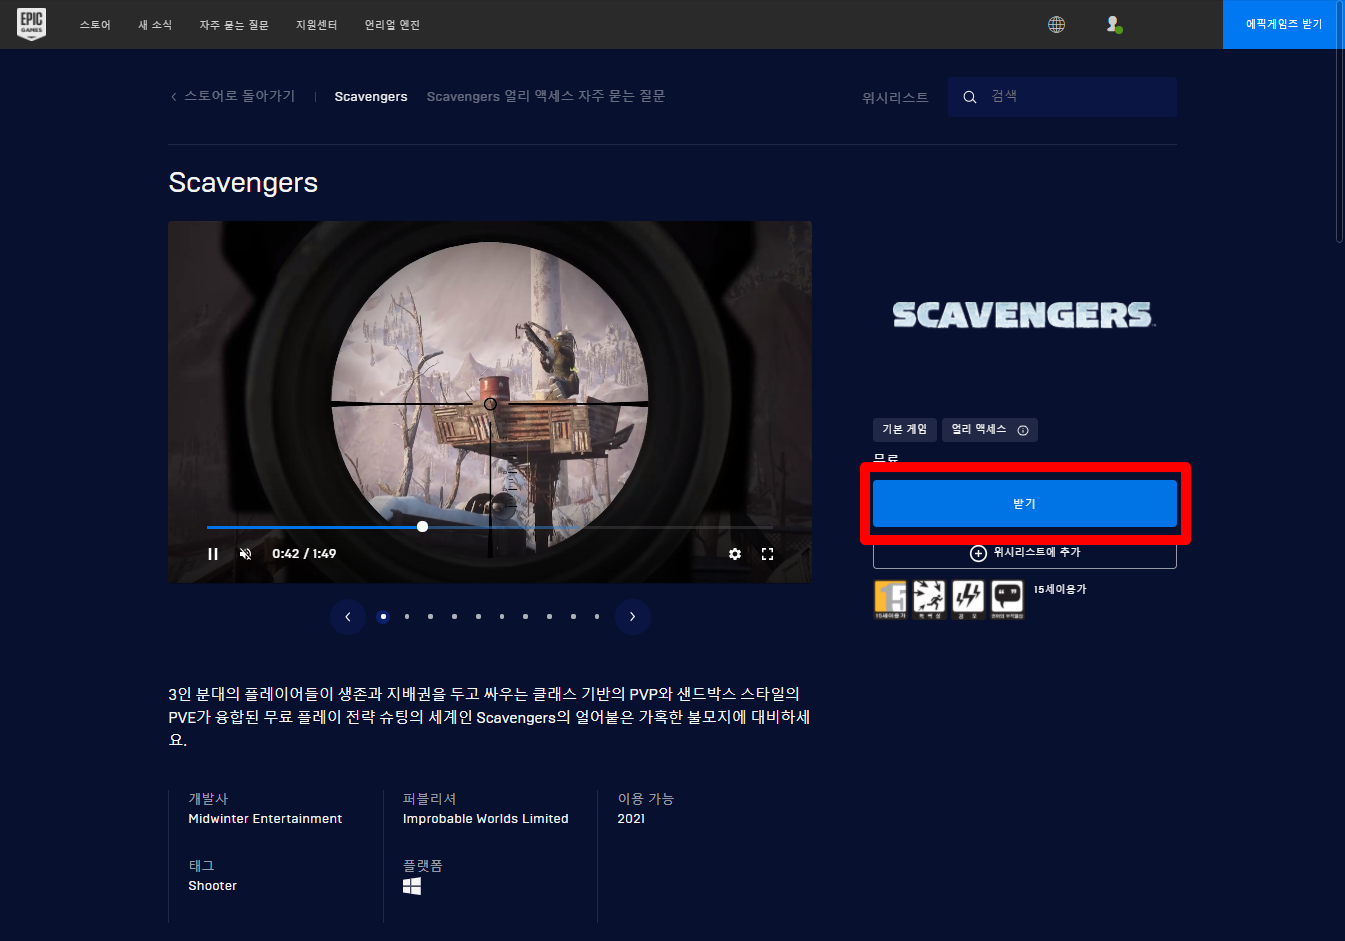Click the Midwinter Entertainment developer name
This screenshot has height=941, width=1345.
[265, 819]
